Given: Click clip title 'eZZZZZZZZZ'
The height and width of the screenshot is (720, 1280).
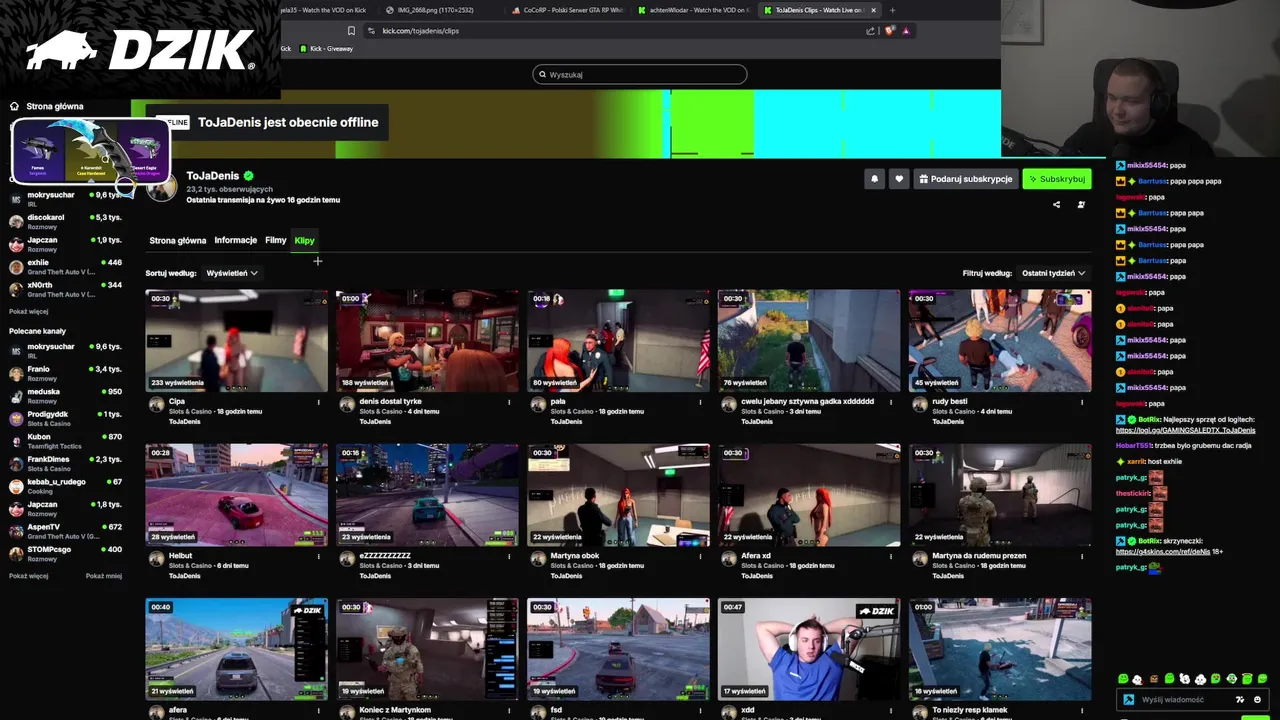Looking at the screenshot, I should click(x=385, y=556).
